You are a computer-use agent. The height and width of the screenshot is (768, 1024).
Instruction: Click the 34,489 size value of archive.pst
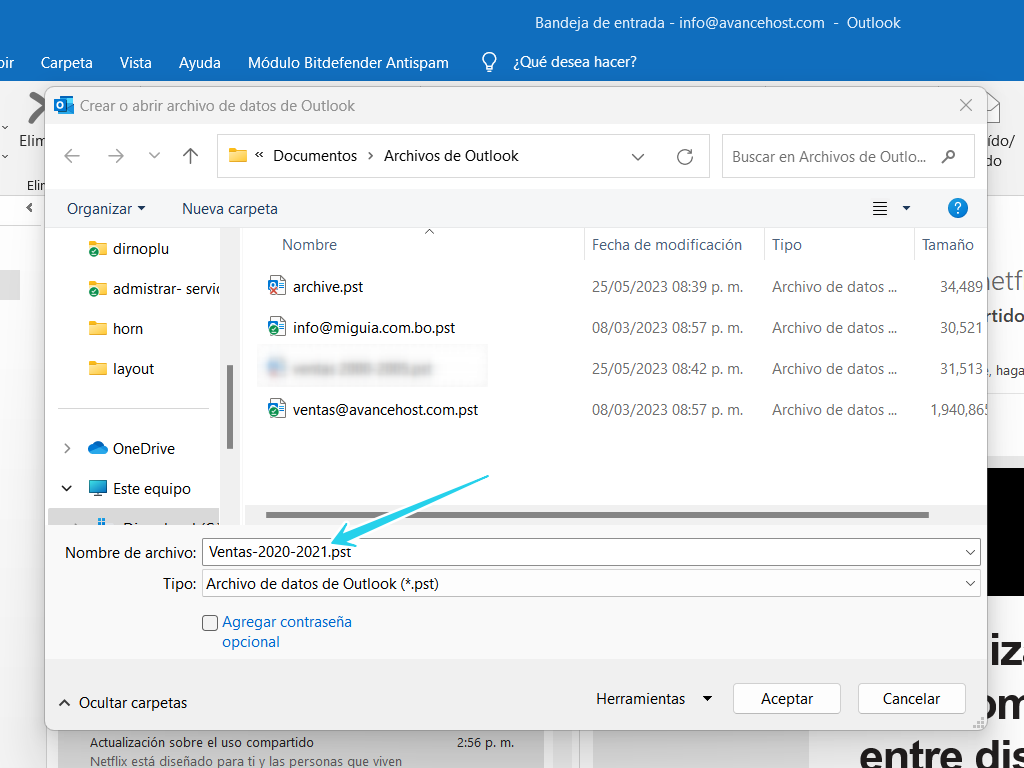pos(961,287)
